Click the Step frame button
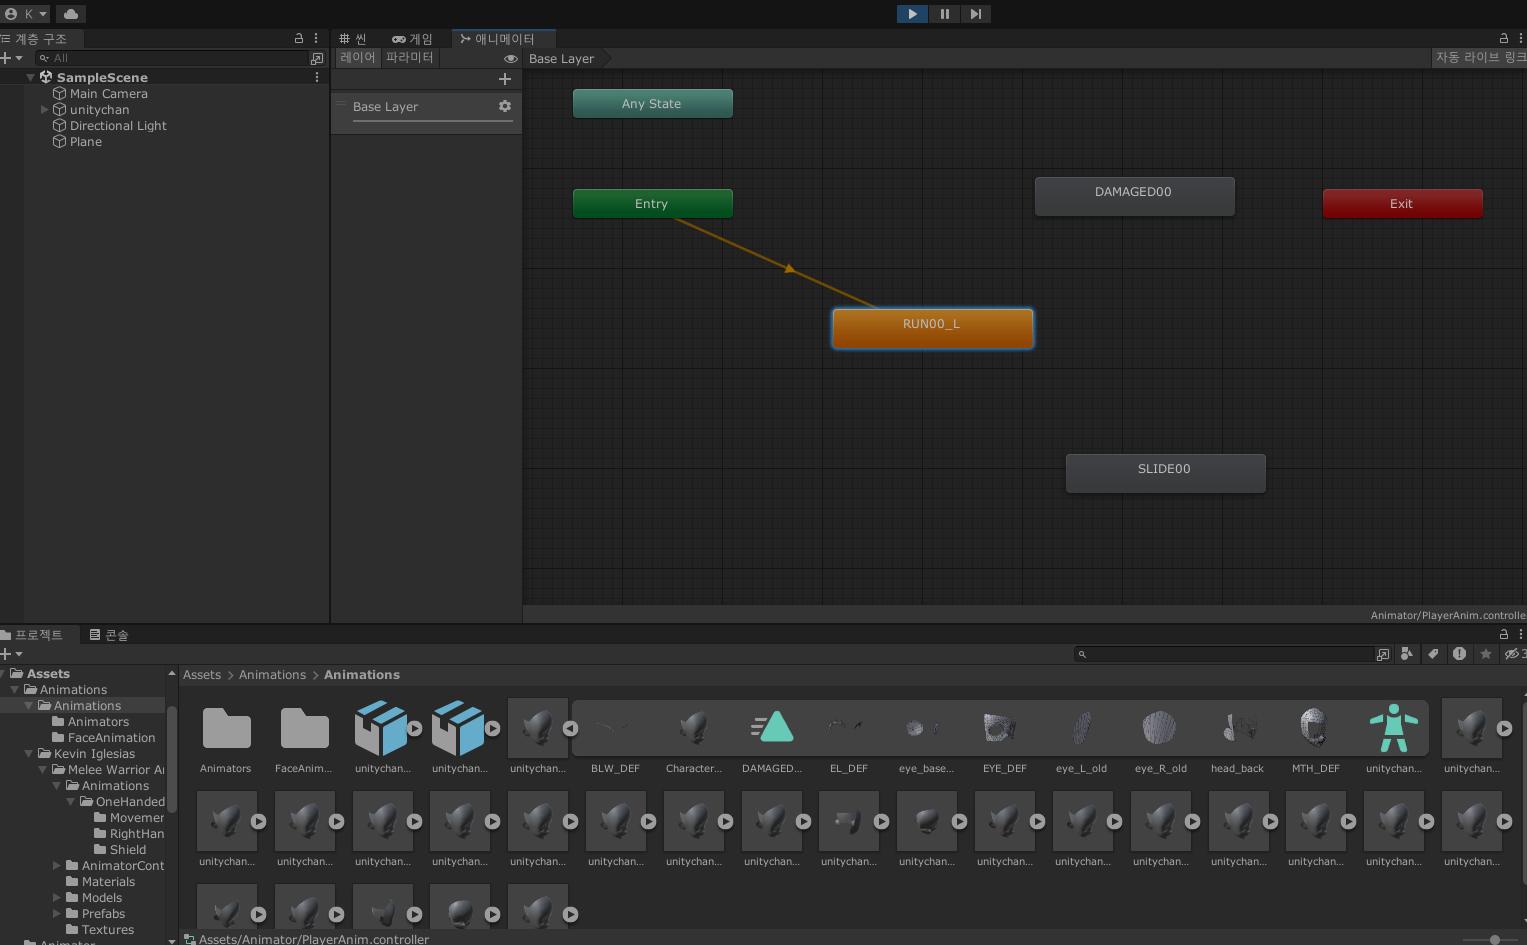Viewport: 1527px width, 945px height. [975, 14]
